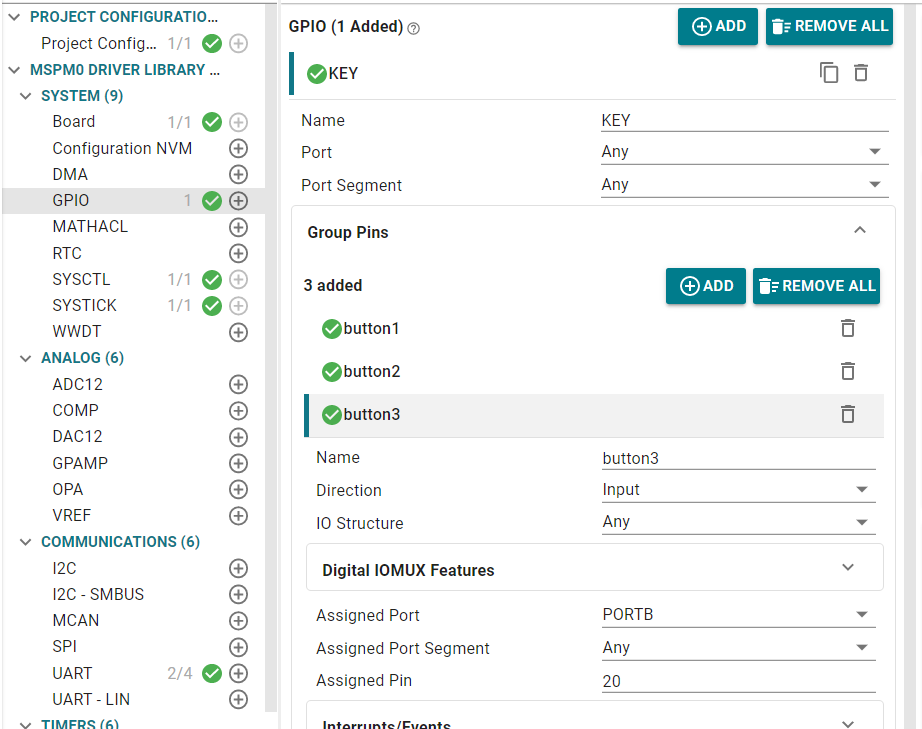Screen dimensions: 922x729
Task: Add a DMA module instance
Action: tap(238, 175)
